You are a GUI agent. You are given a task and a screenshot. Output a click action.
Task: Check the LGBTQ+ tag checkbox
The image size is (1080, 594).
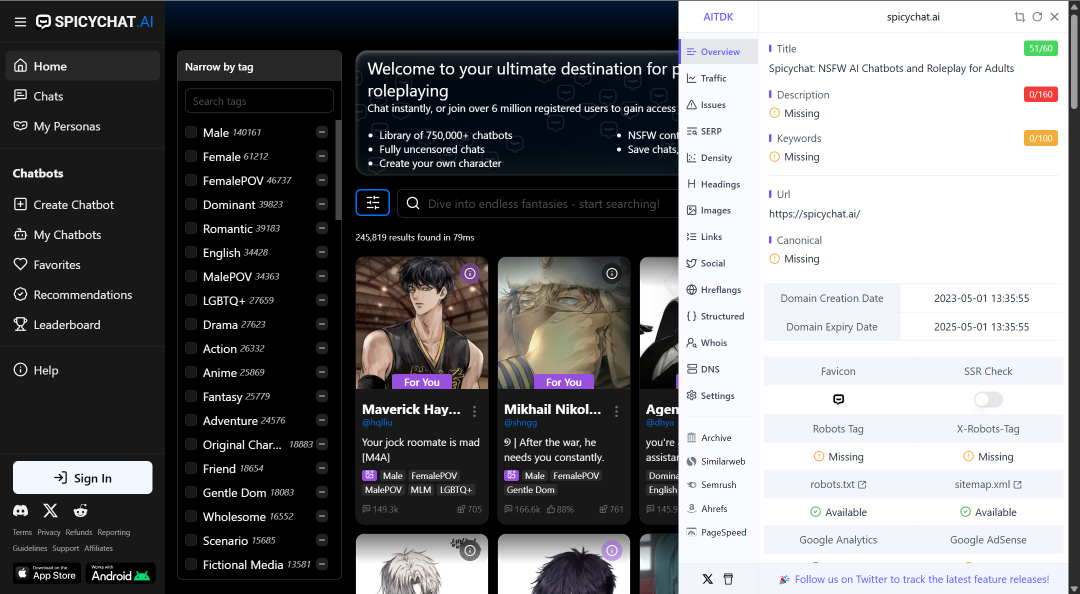(191, 300)
